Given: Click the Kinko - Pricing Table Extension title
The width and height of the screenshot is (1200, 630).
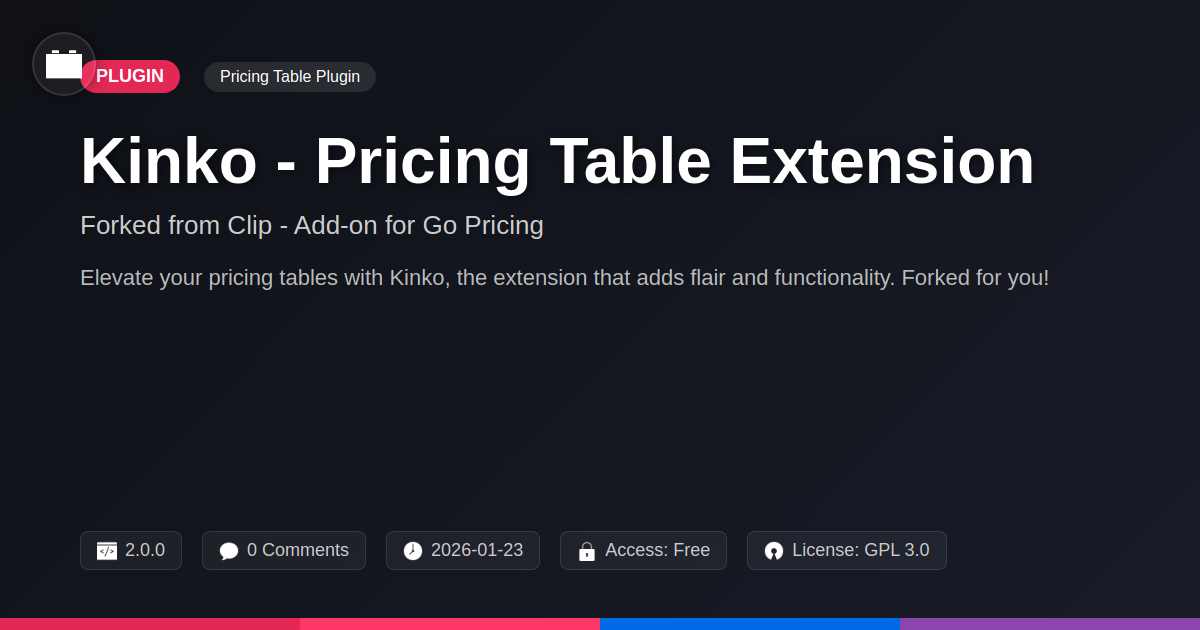Looking at the screenshot, I should pos(557,161).
